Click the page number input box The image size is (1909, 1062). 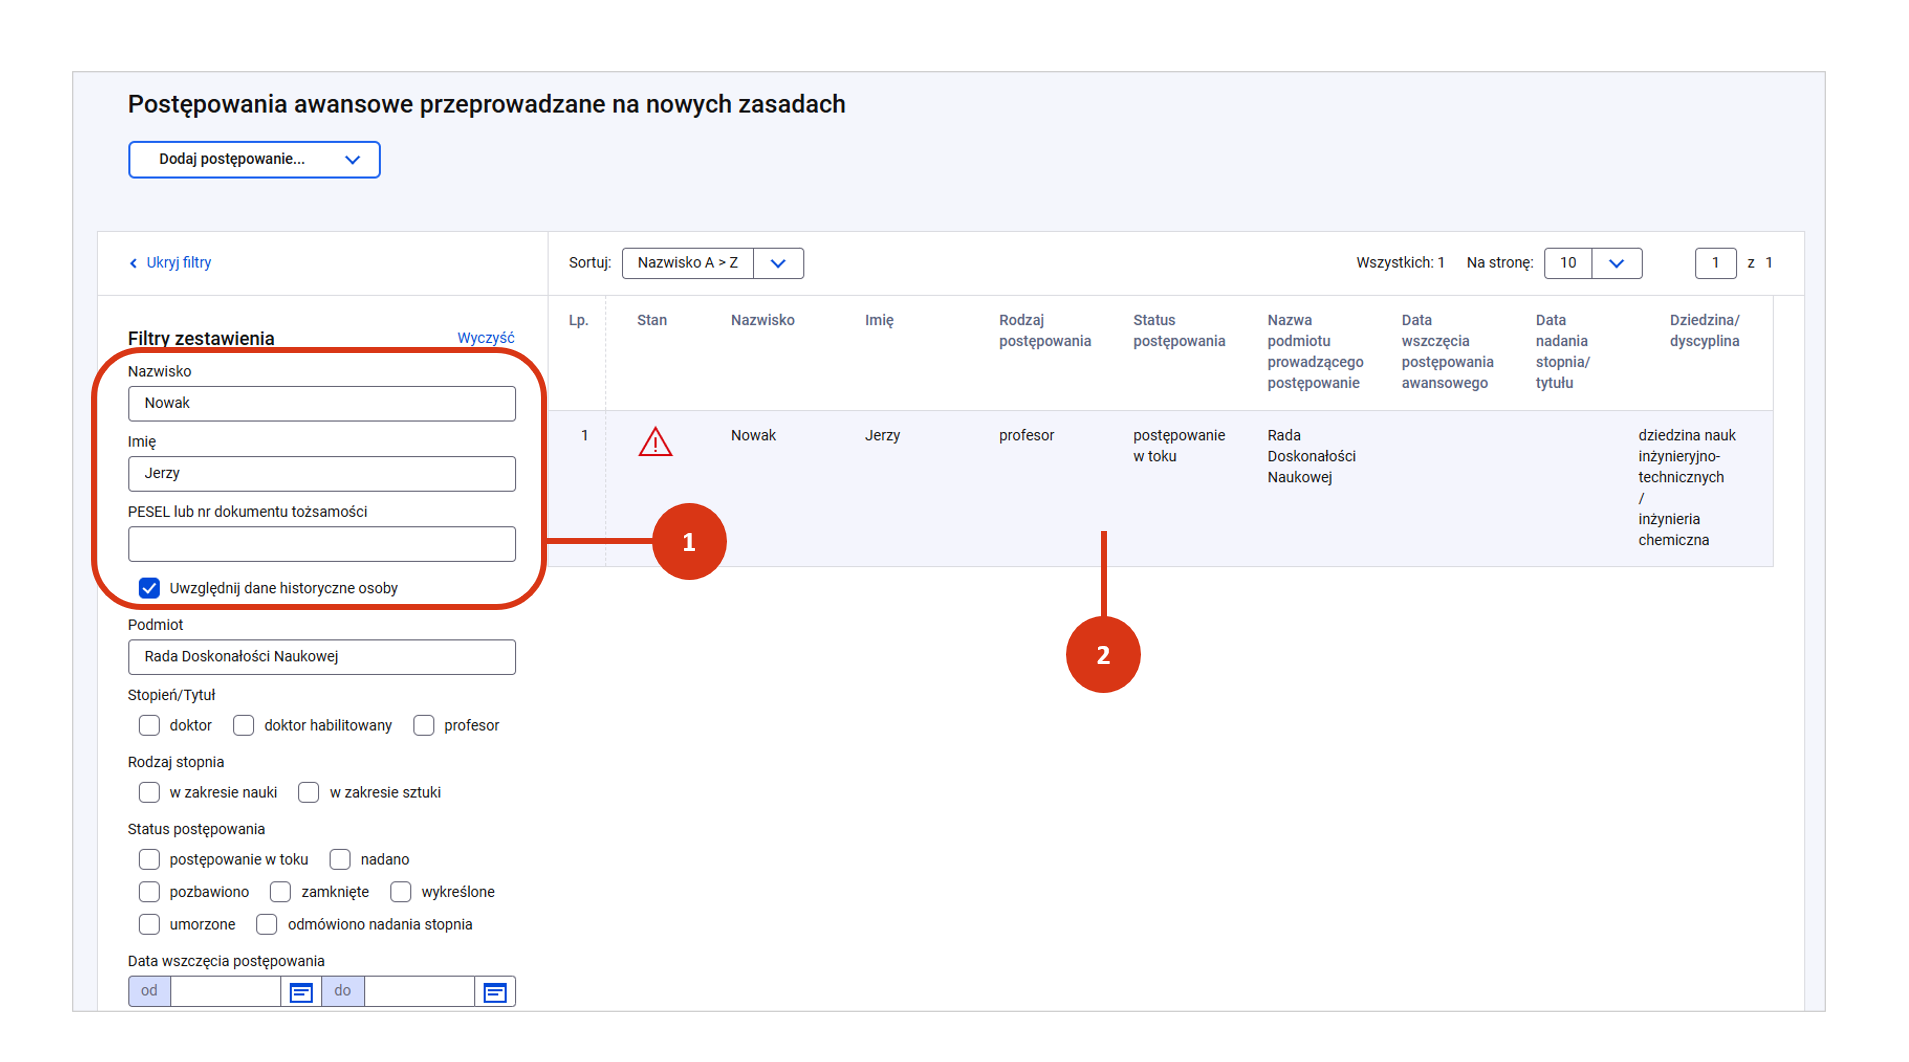tap(1715, 263)
